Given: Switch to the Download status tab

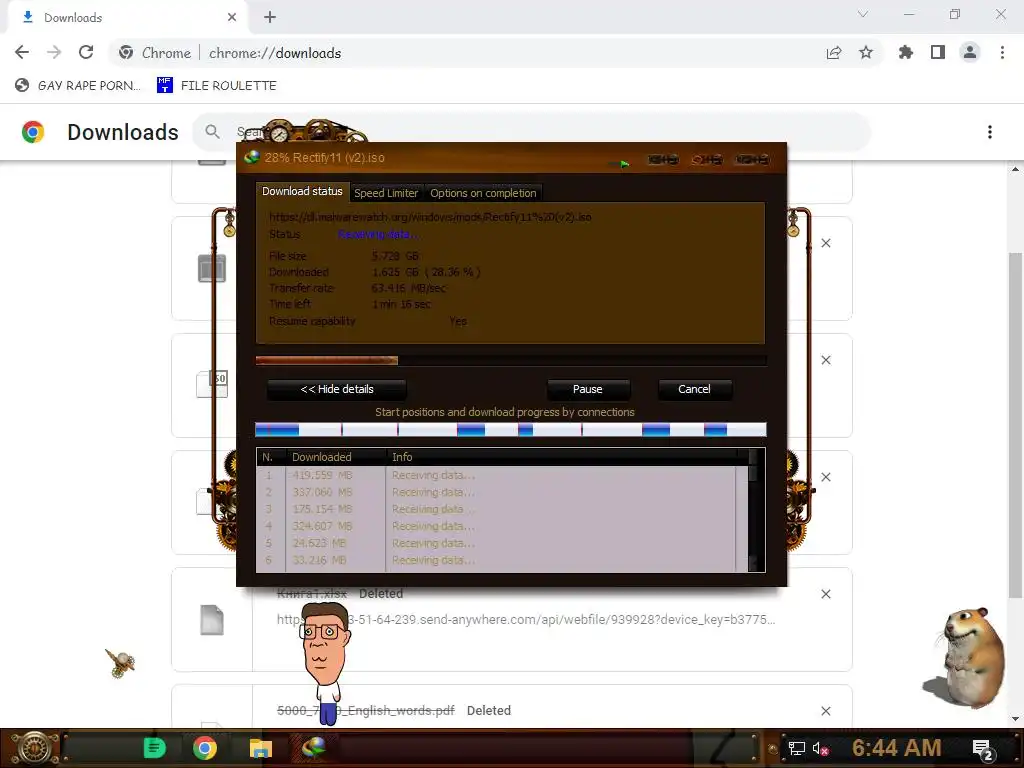Looking at the screenshot, I should point(302,191).
